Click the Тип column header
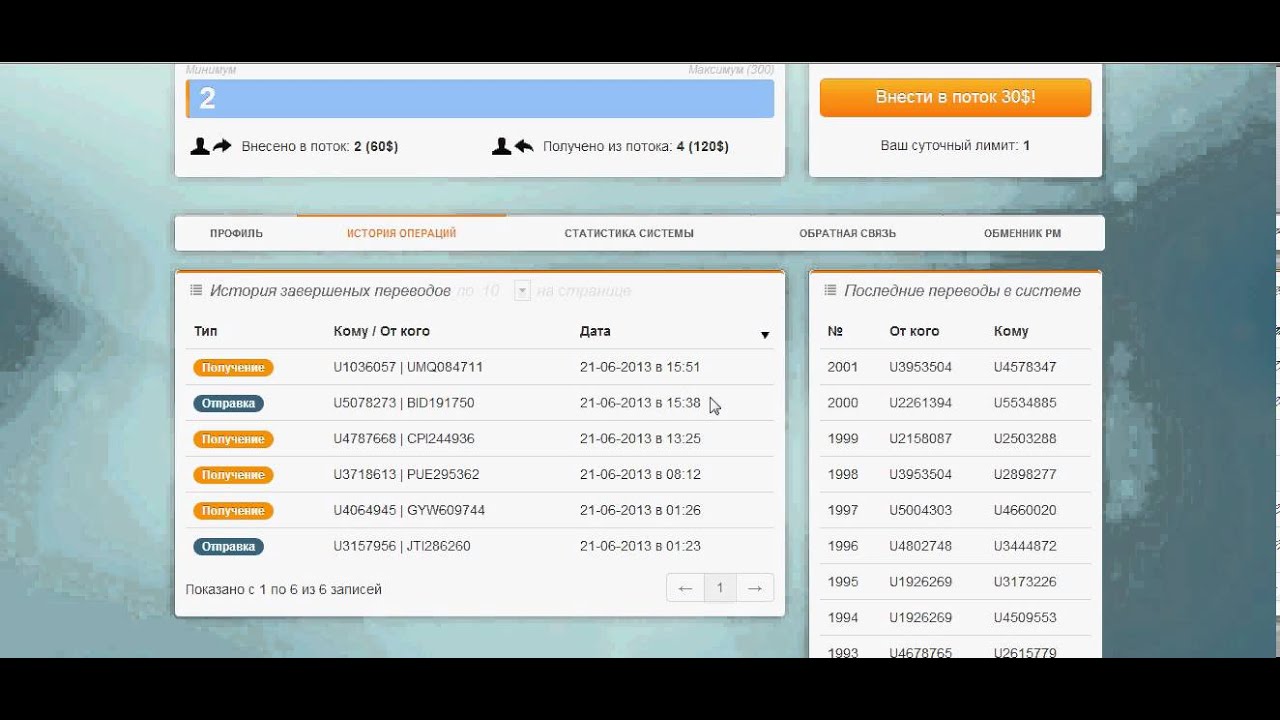The image size is (1280, 720). point(206,331)
